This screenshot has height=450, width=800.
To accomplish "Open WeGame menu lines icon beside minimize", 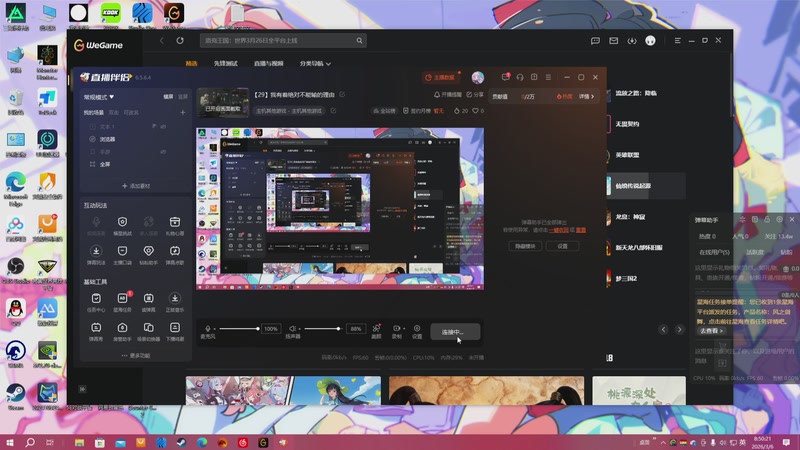I will click(678, 40).
